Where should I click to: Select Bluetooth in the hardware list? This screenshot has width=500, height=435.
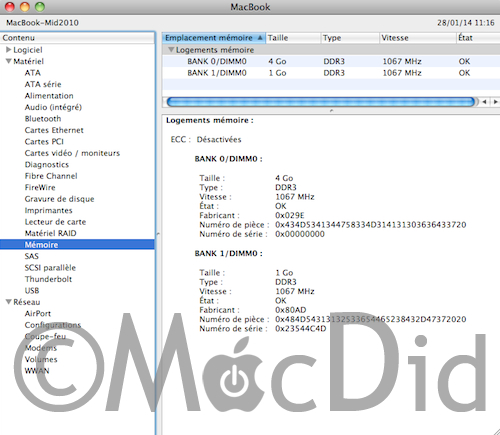point(43,119)
